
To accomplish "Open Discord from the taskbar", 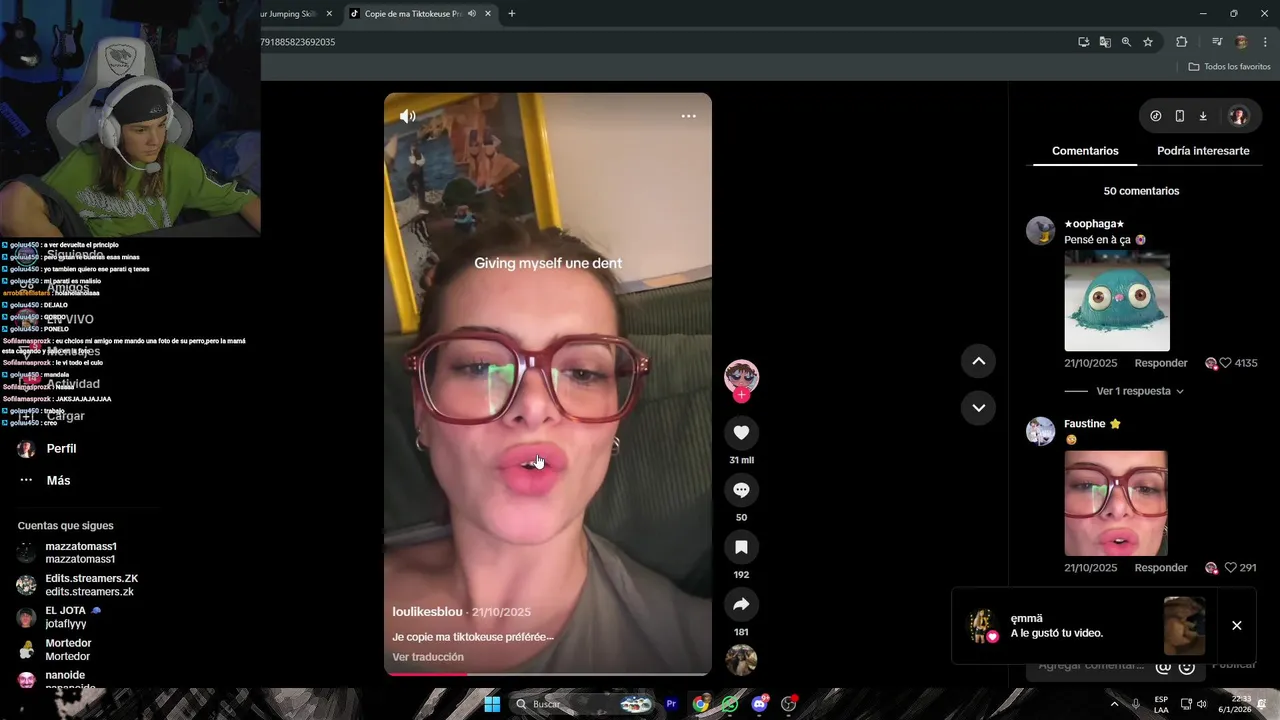I will tap(760, 704).
